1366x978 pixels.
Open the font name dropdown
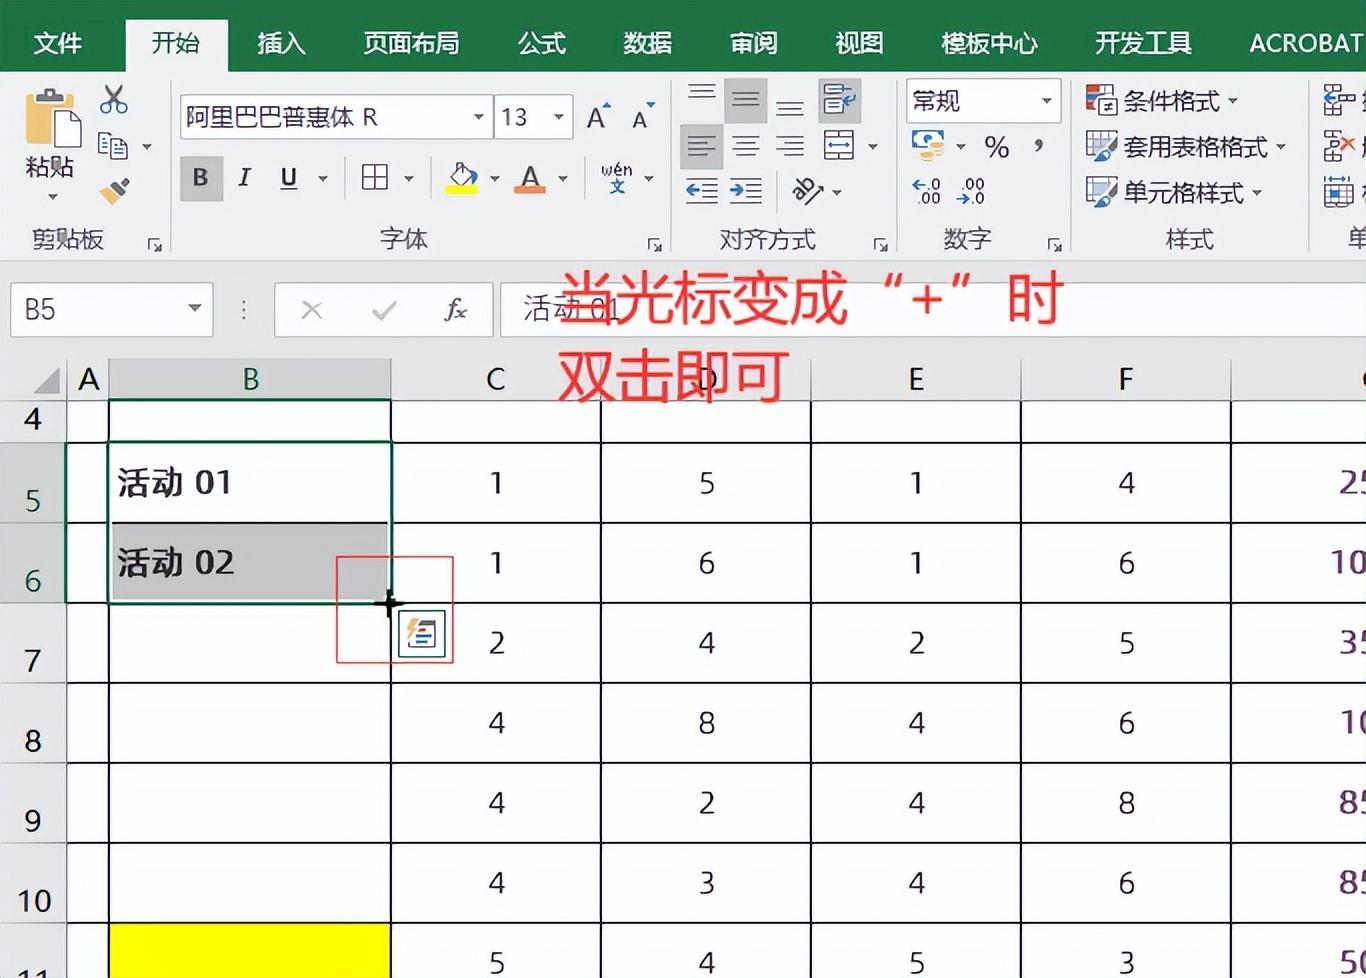tap(478, 117)
